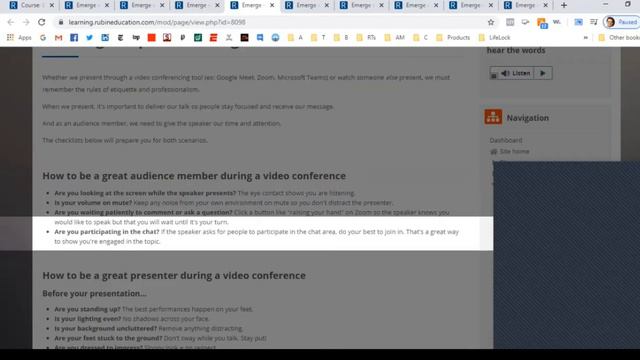
Task: Open the solid red square bookmark
Action: pos(151,38)
